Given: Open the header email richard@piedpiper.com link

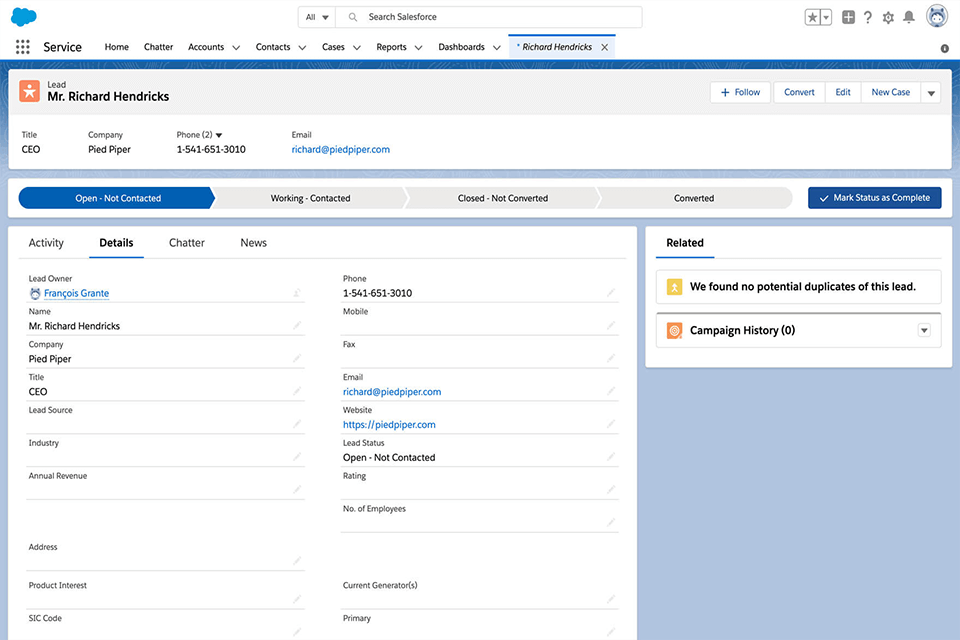Looking at the screenshot, I should [x=340, y=149].
